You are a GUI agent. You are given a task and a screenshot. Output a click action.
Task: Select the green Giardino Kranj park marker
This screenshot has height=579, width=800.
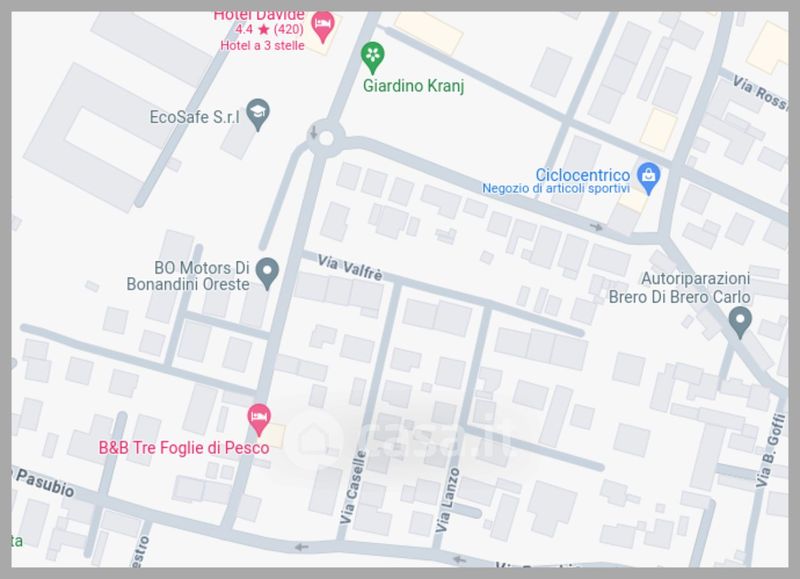tap(372, 58)
